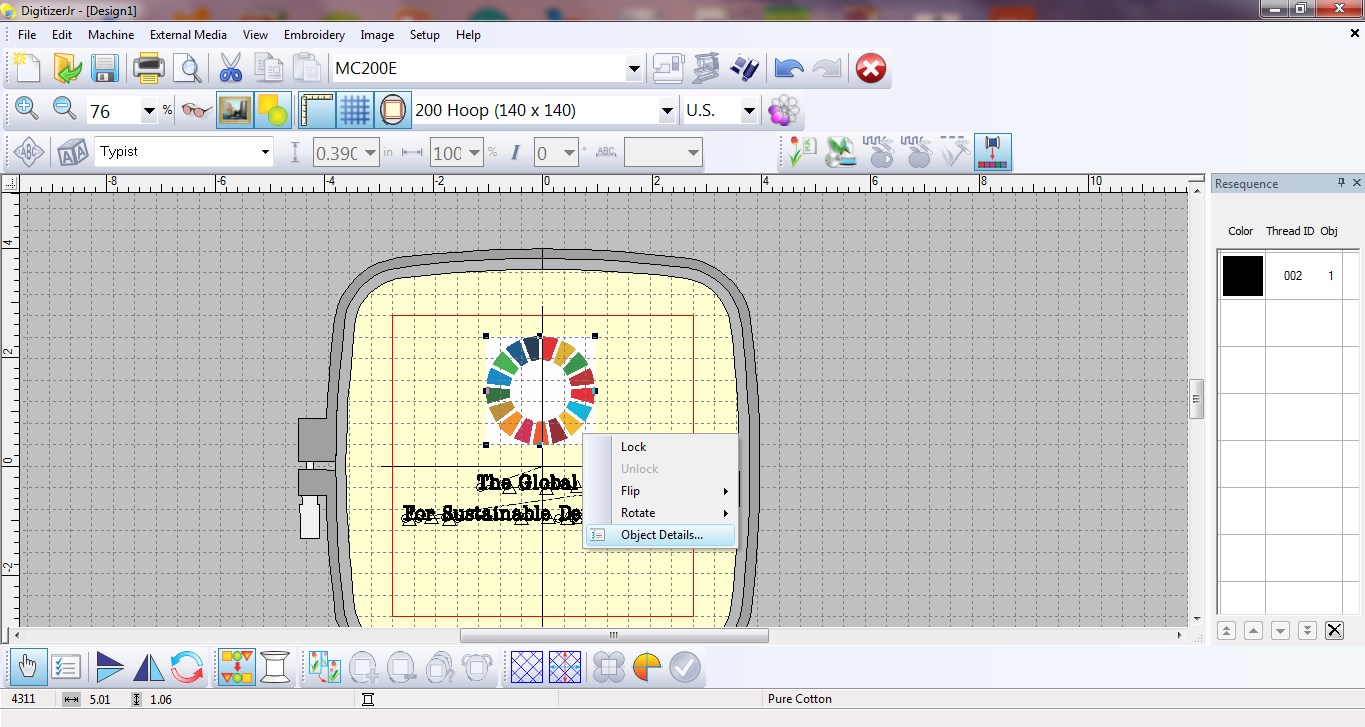
Task: Toggle the colored shapes resequence button
Action: [x=236, y=667]
